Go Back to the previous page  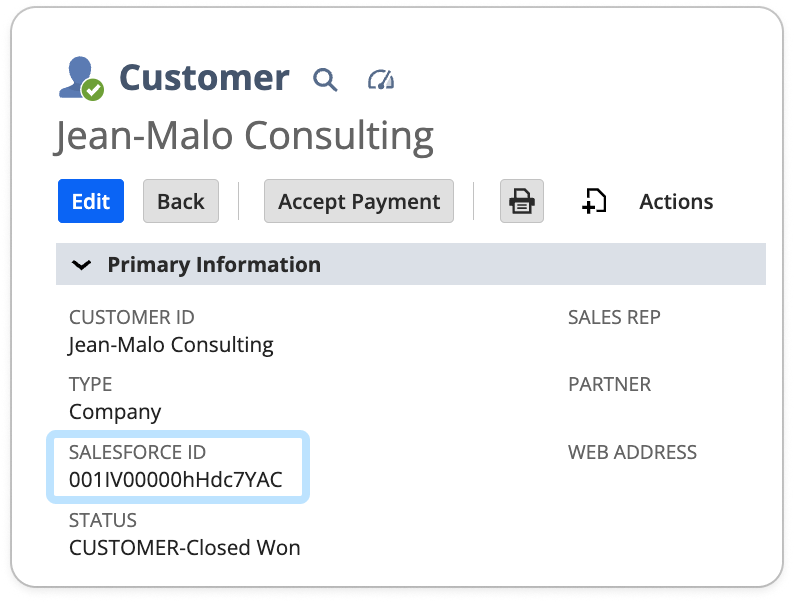(x=181, y=201)
